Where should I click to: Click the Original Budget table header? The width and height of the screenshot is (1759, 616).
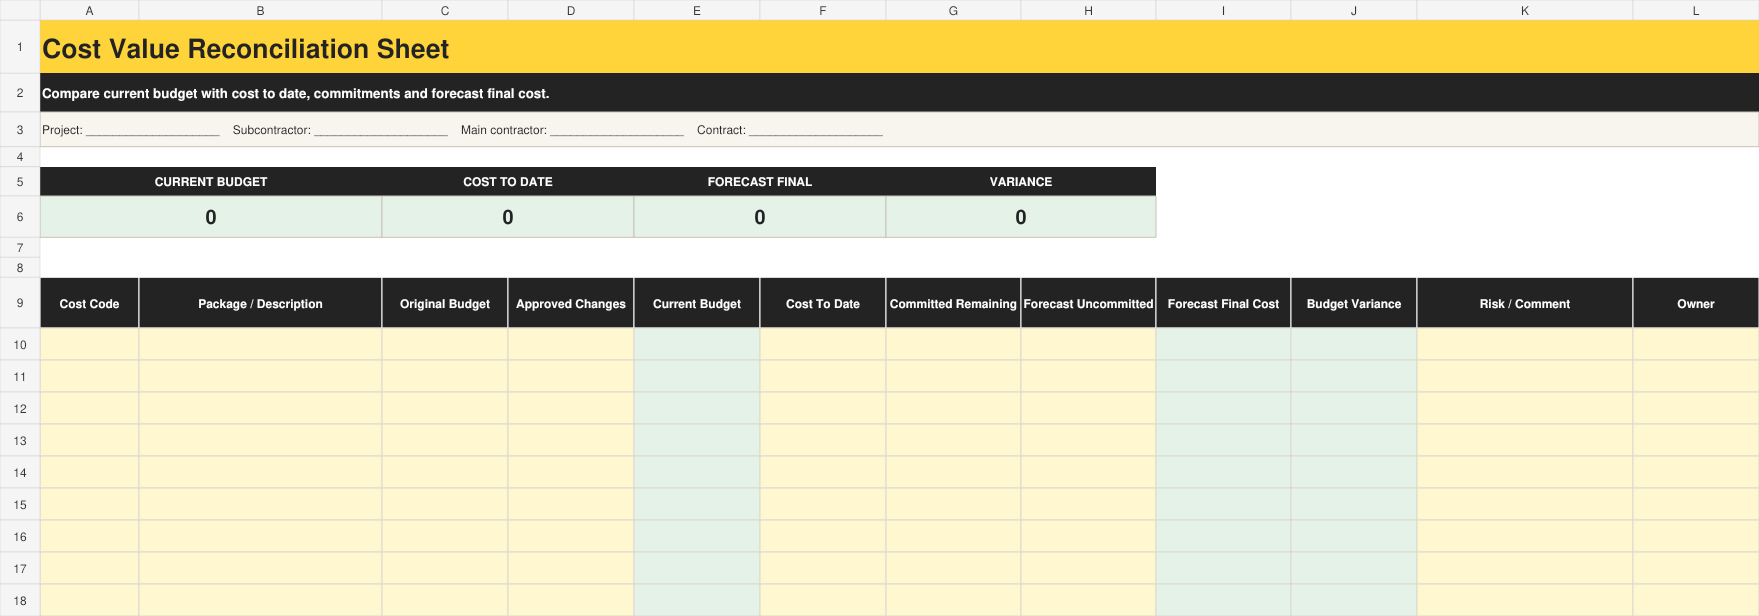[x=445, y=303]
